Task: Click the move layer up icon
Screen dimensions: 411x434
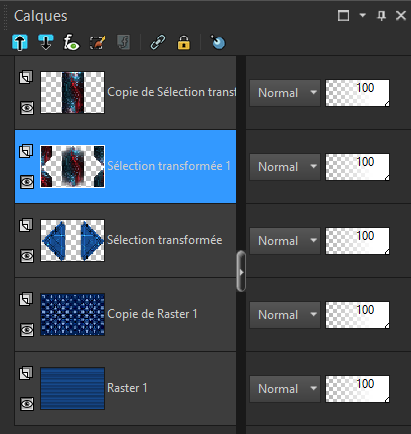Action: (20, 43)
